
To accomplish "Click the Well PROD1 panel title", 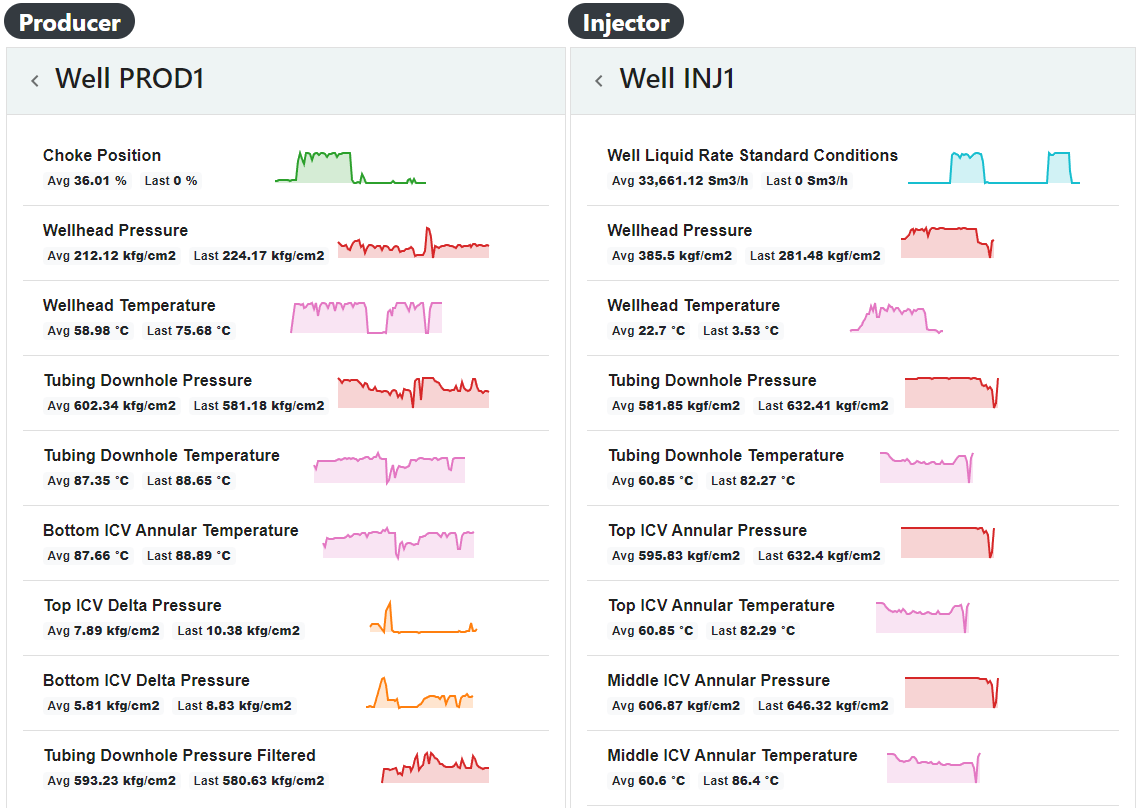I will point(130,79).
